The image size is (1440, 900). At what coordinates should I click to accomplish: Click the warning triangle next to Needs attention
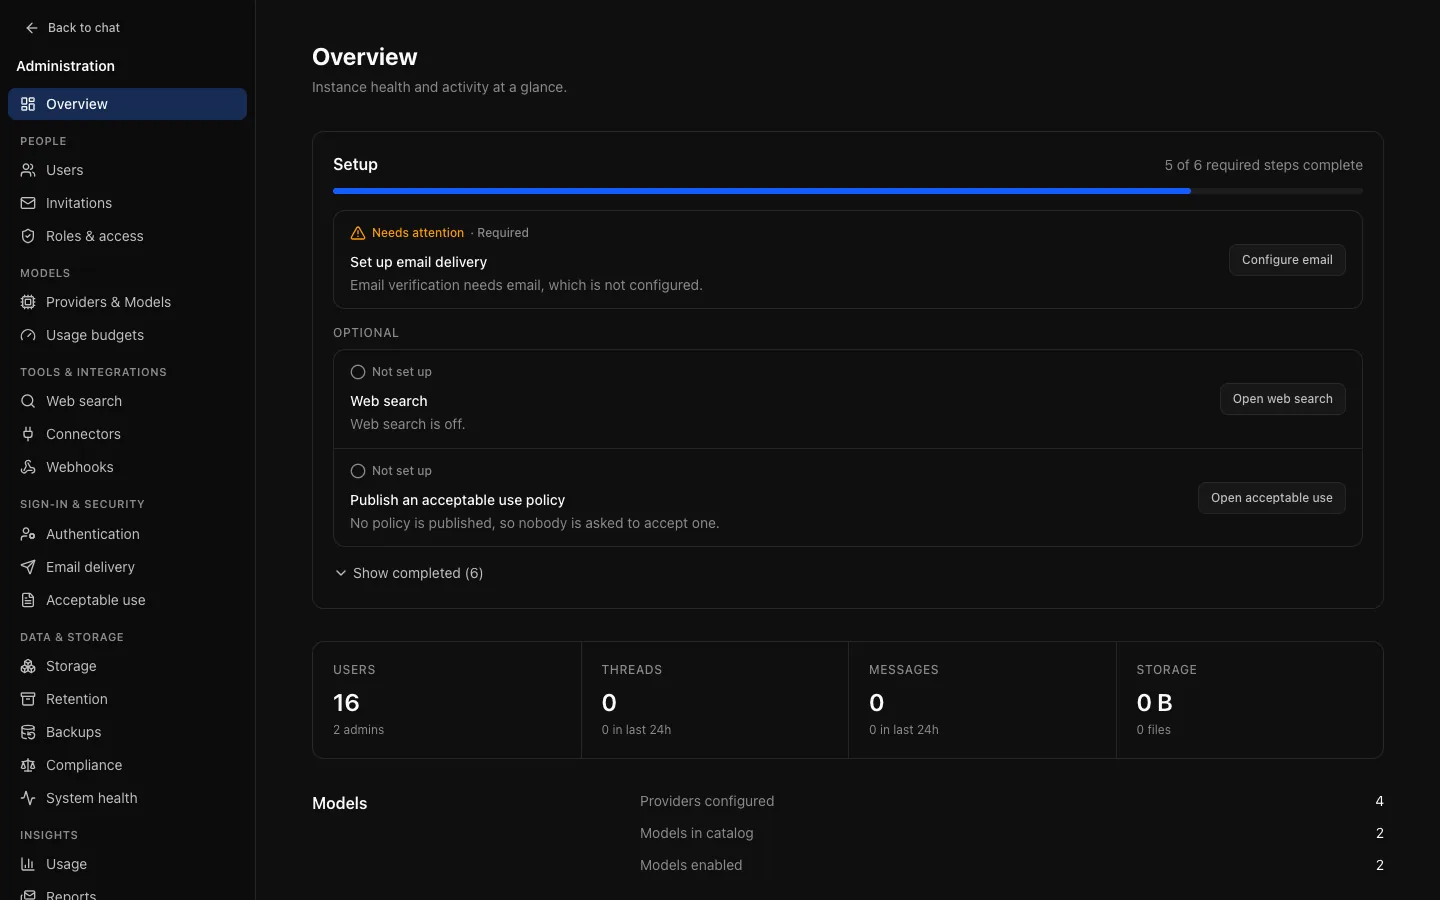(358, 233)
